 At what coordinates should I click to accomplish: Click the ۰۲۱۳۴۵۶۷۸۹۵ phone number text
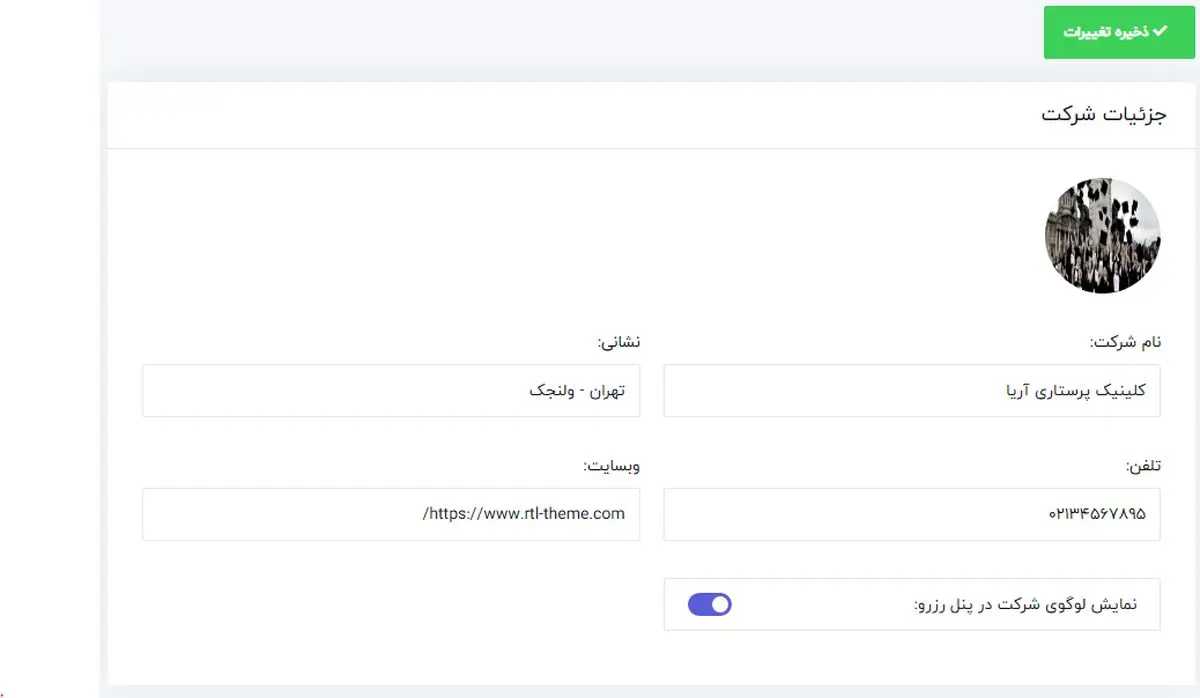click(1097, 514)
